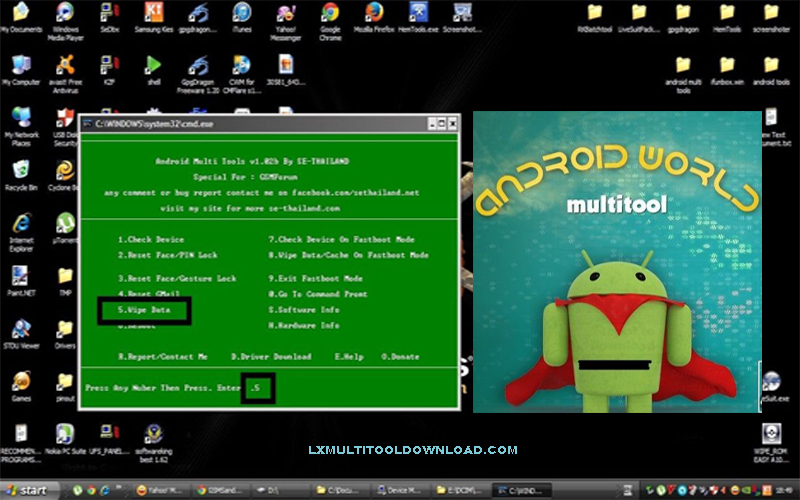Click '7.Check Device On Fastboot Mode' text
Image resolution: width=800 pixels, height=500 pixels.
(x=341, y=239)
